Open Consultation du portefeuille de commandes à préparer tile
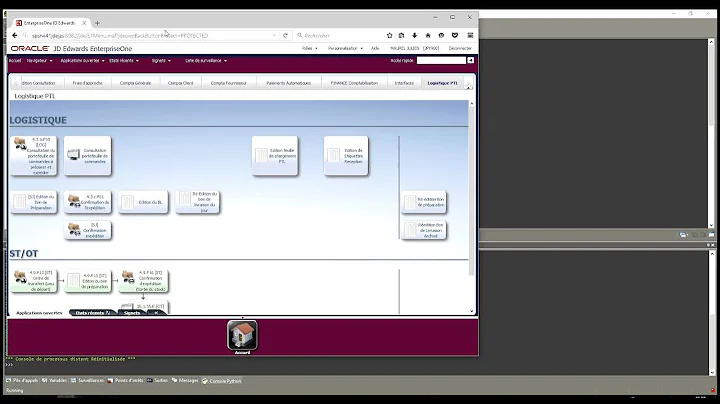This screenshot has height=404, width=720. (x=34, y=156)
